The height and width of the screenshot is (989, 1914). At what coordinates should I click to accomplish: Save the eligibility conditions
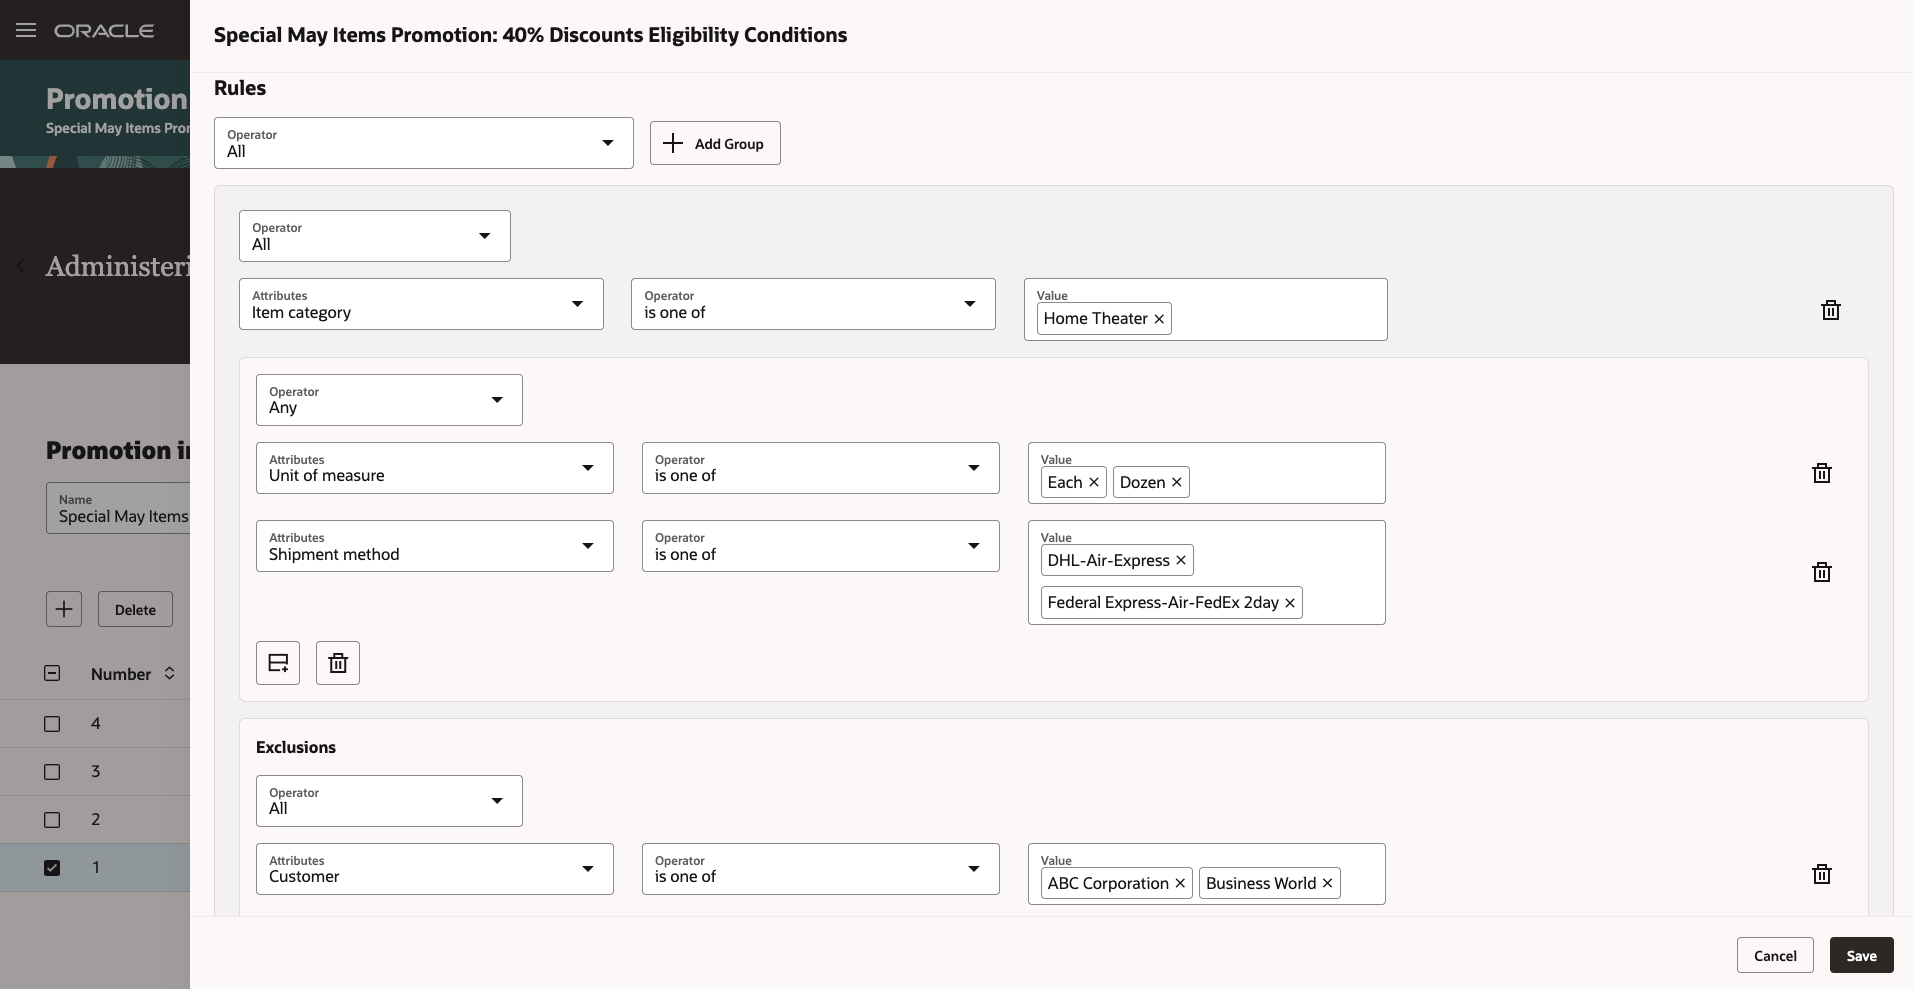click(1861, 955)
